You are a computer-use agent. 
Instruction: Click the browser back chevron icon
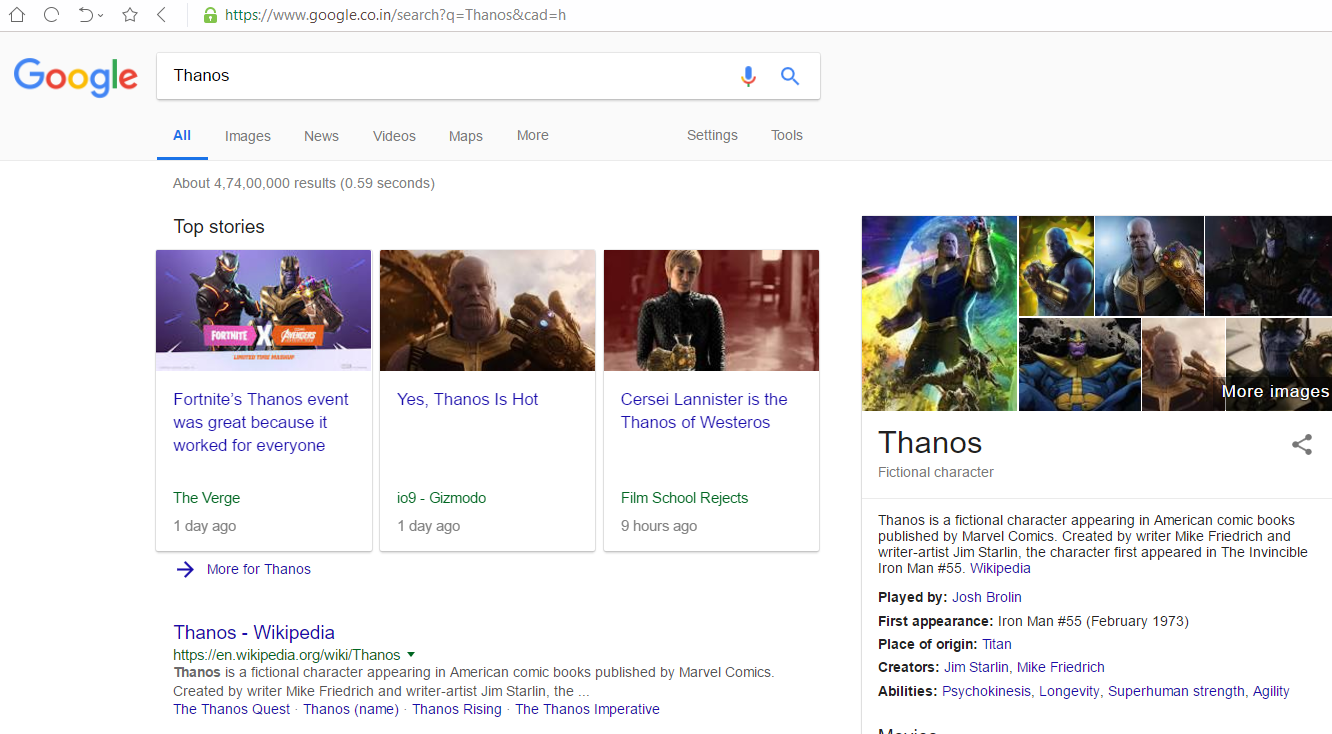[x=162, y=15]
